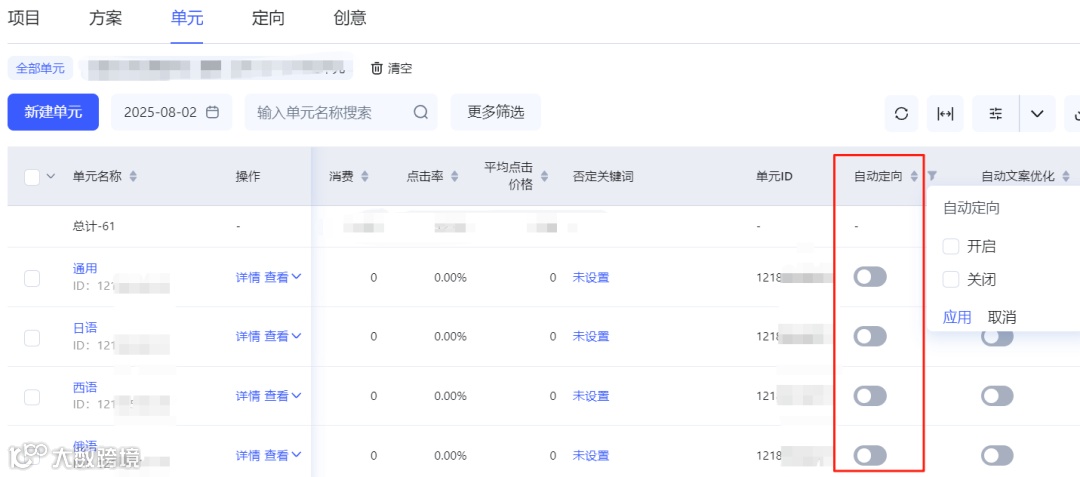
Task: Switch to the 定向 tab
Action: [268, 18]
